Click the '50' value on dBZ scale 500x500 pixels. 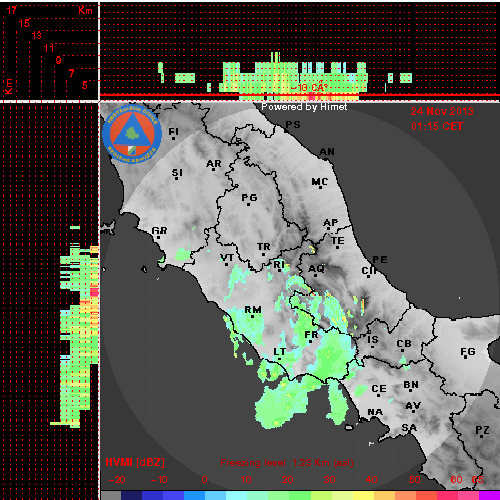click(x=414, y=480)
